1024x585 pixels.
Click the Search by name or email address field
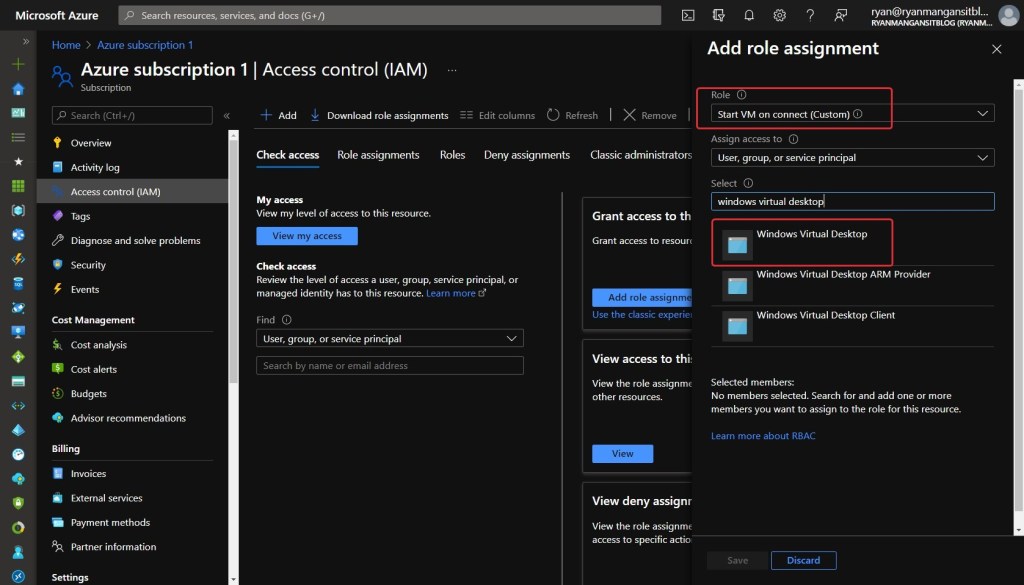point(390,366)
